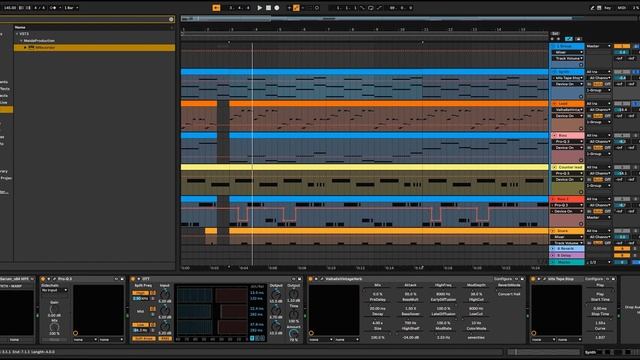Click the Stop button in transport
The height and width of the screenshot is (360, 640).
point(268,8)
